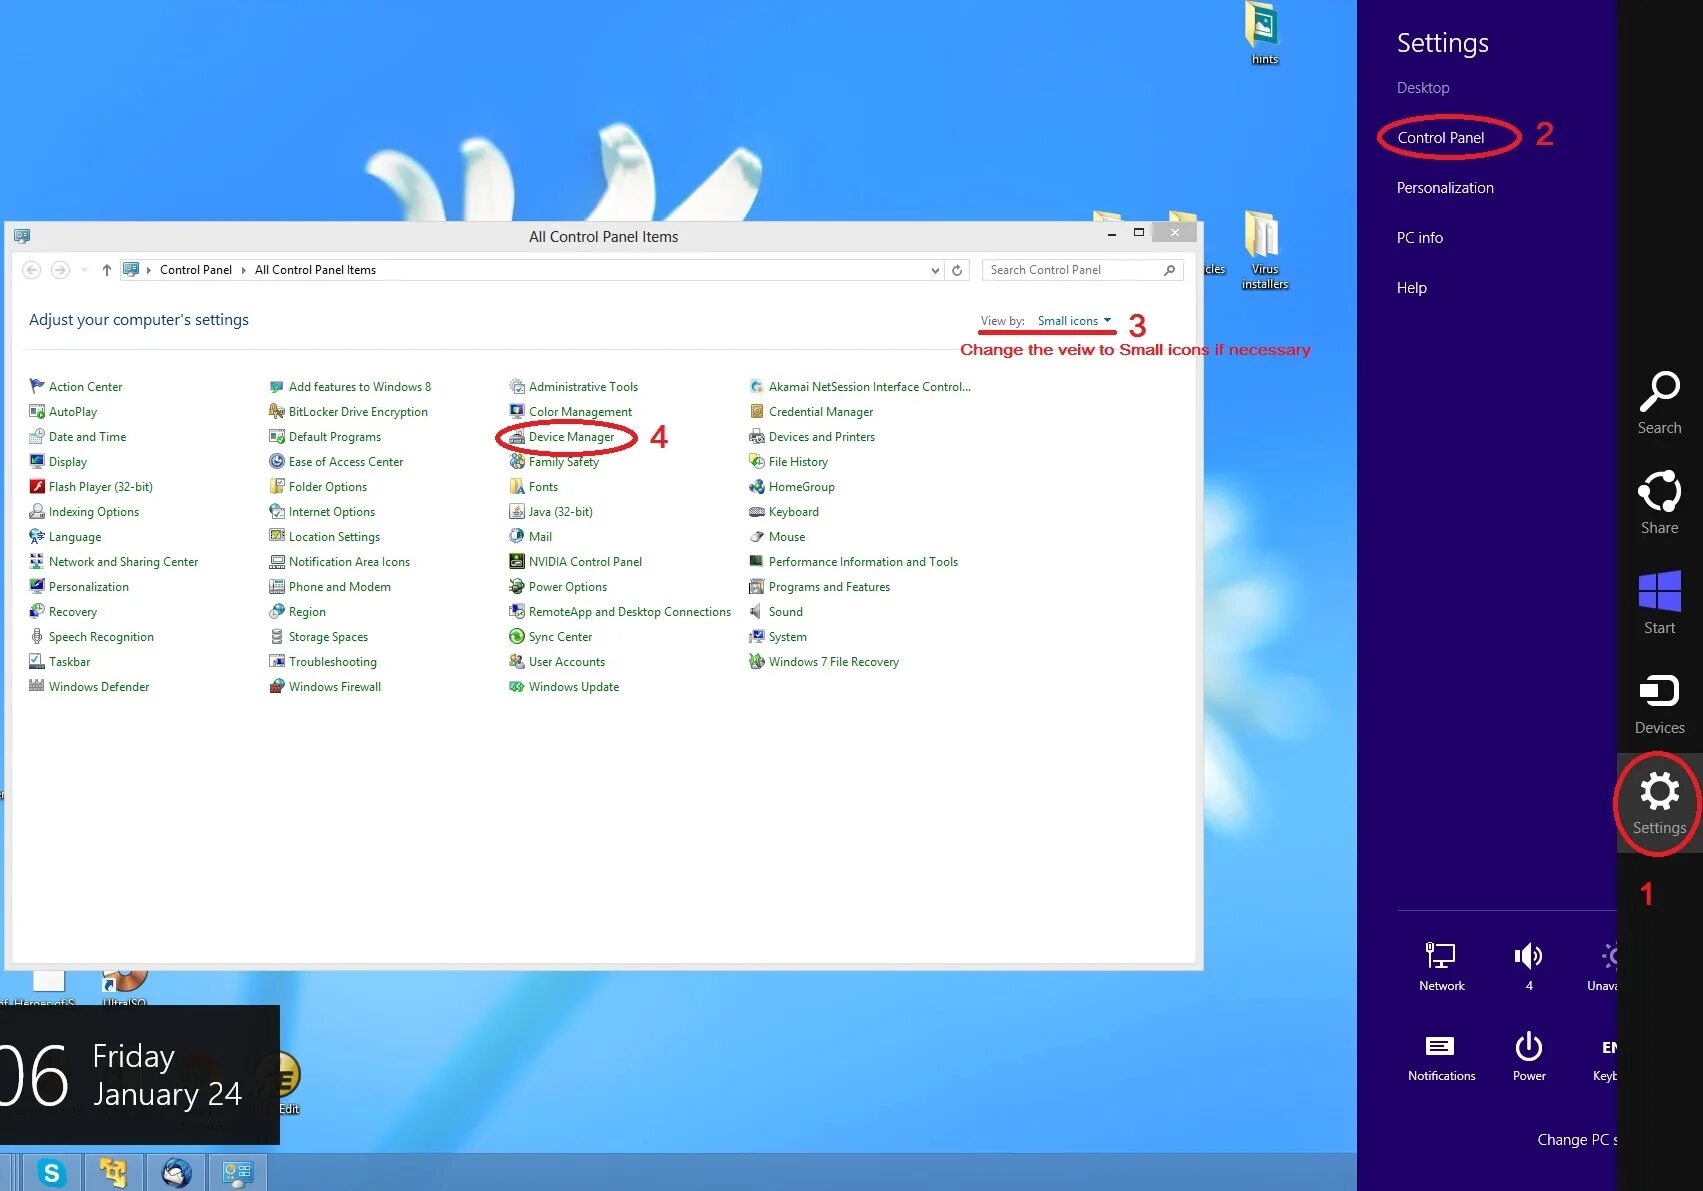
Task: Open Device Manager
Action: pyautogui.click(x=562, y=437)
